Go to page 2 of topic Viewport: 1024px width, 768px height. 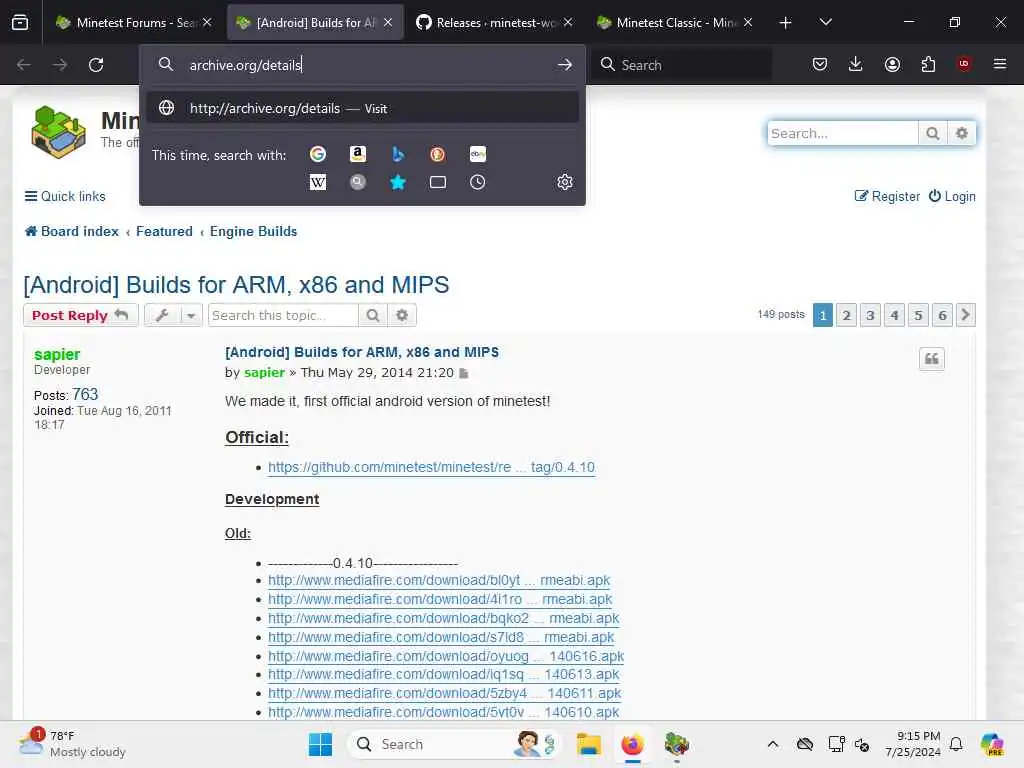click(846, 315)
